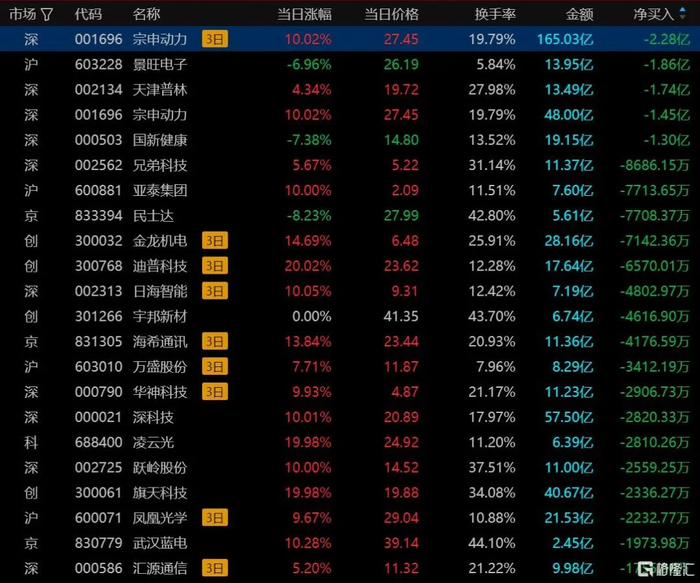Screen dimensions: 700x583
Task: Select stock name 万盛股份
Action: (x=160, y=366)
